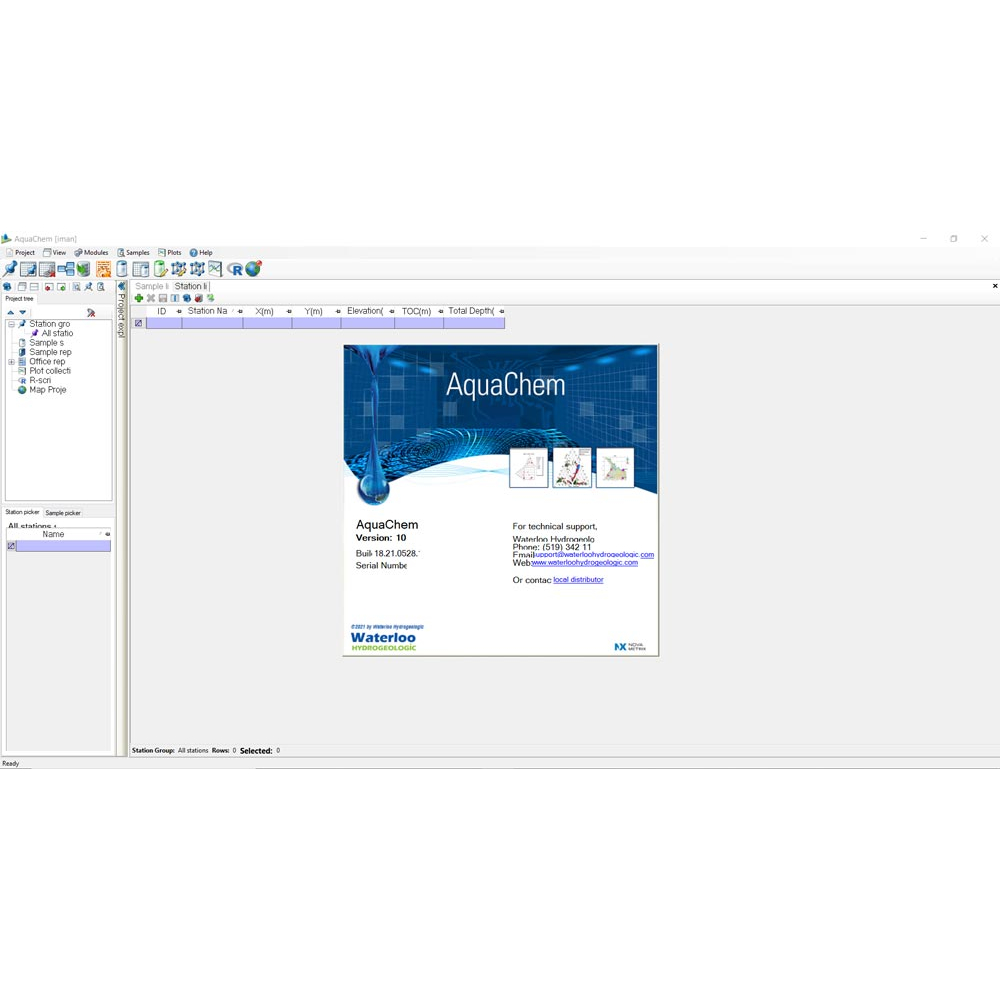Click the R script toolbar icon
This screenshot has height=1000, width=1000.
pyautogui.click(x=235, y=269)
